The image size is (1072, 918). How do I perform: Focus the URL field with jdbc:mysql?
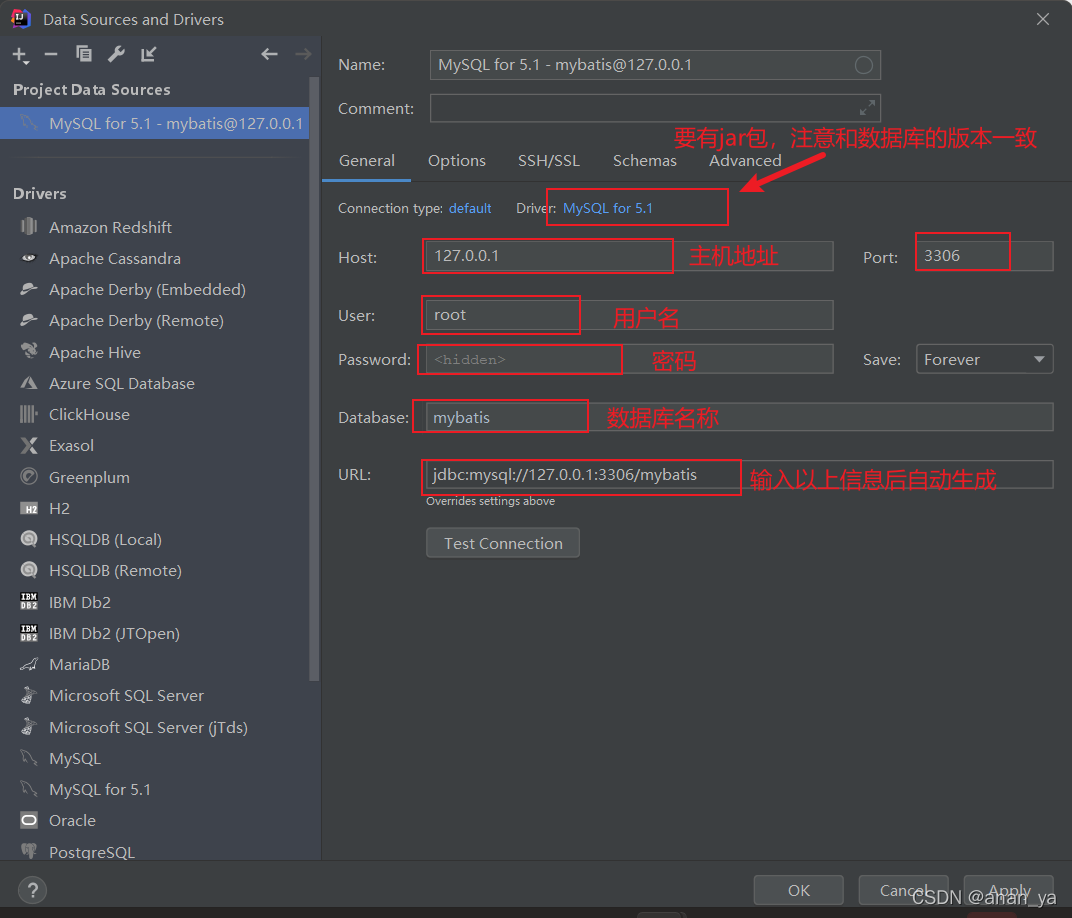coord(739,474)
